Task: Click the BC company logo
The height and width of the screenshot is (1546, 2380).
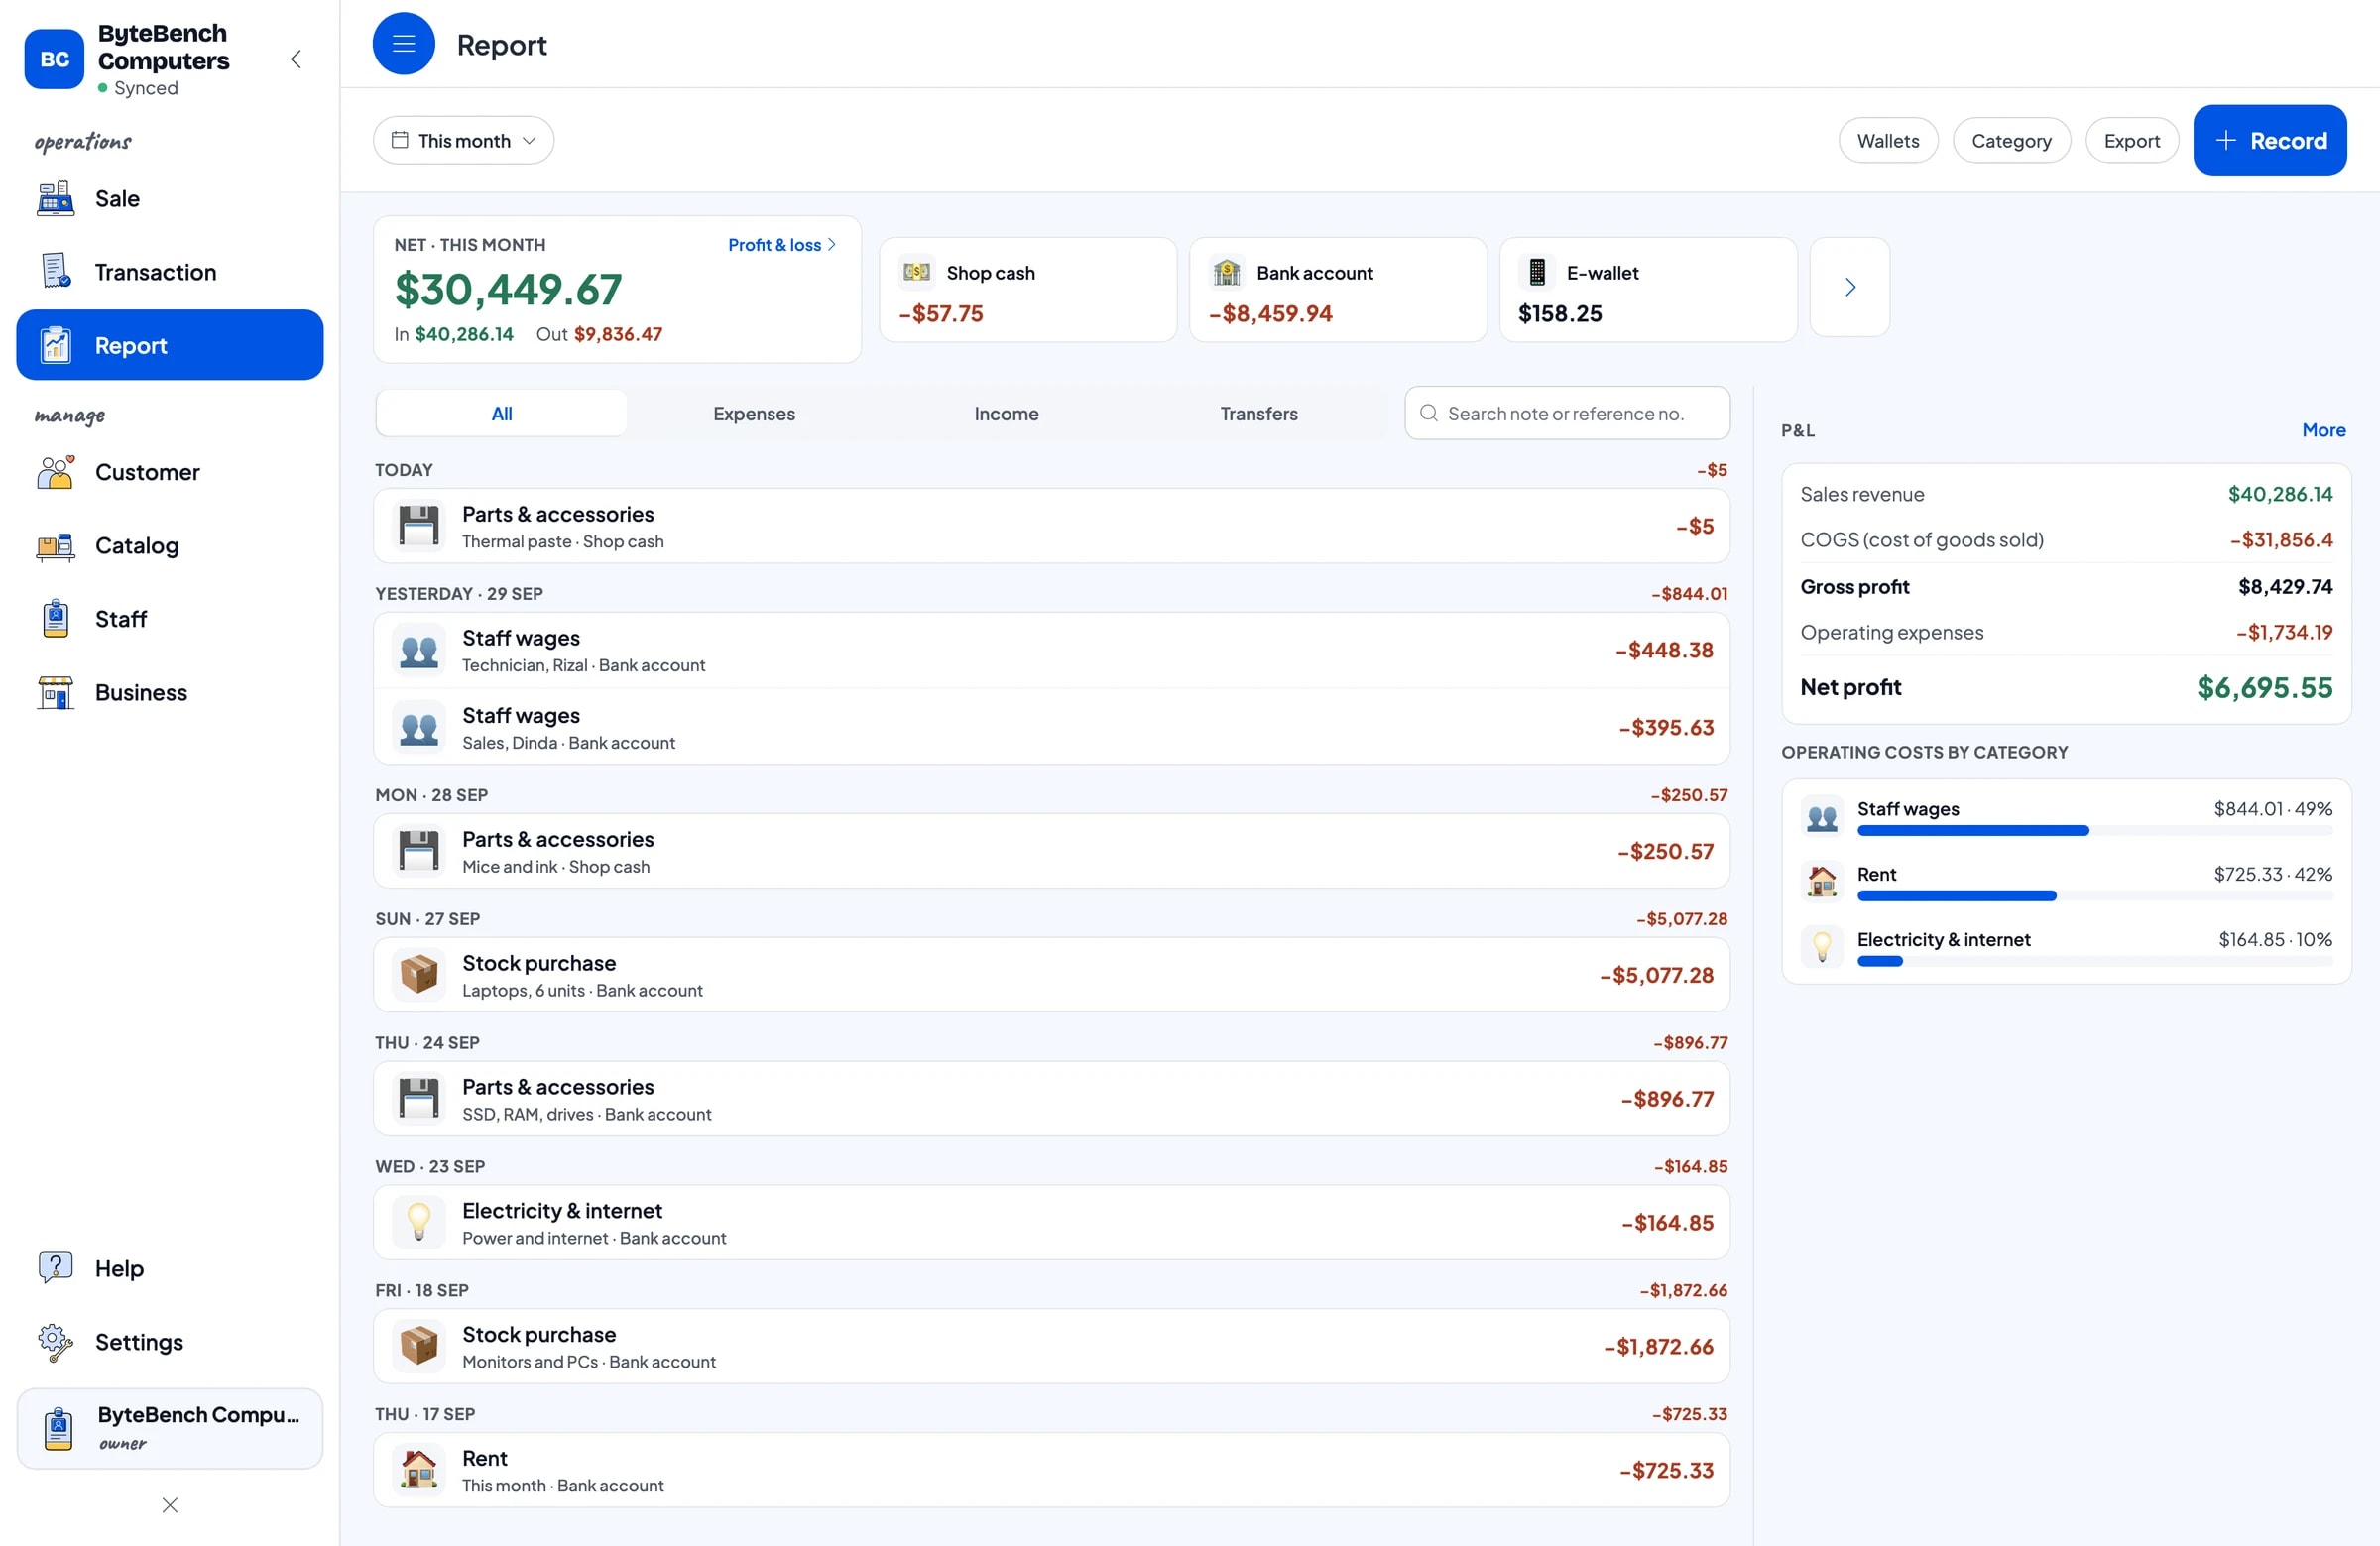Action: pyautogui.click(x=54, y=59)
